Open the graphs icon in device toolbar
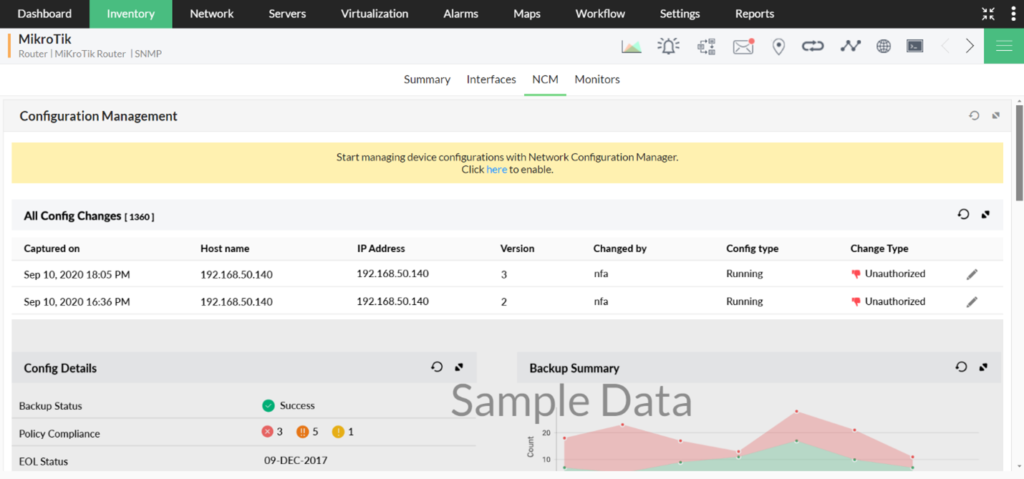 [x=631, y=46]
